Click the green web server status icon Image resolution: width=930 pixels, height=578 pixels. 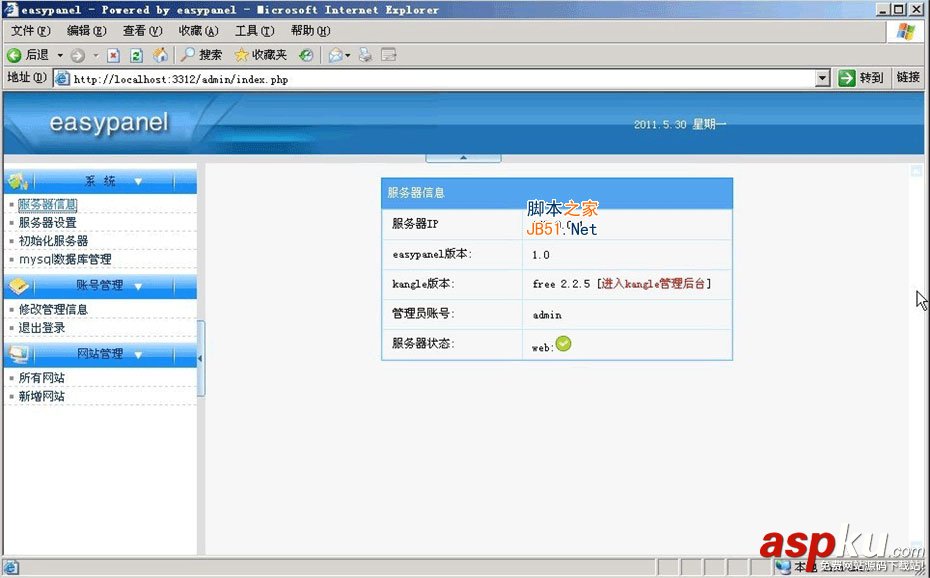tap(562, 343)
